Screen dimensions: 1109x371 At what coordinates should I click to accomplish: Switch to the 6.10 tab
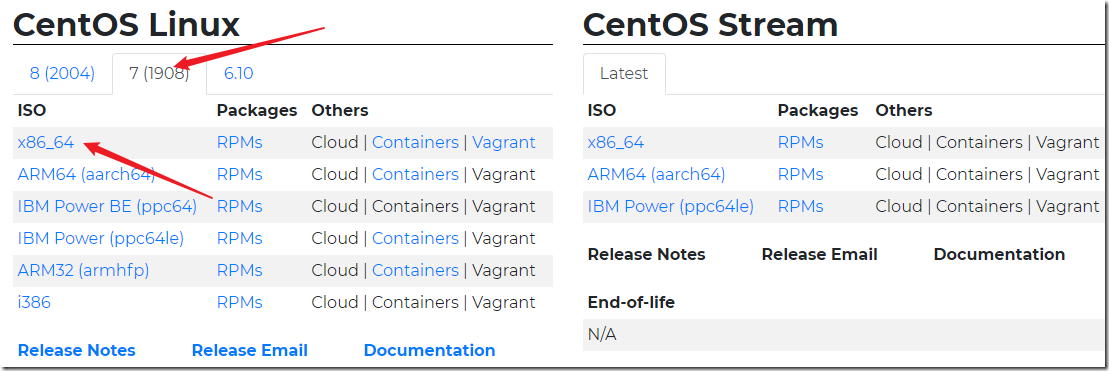pyautogui.click(x=238, y=73)
